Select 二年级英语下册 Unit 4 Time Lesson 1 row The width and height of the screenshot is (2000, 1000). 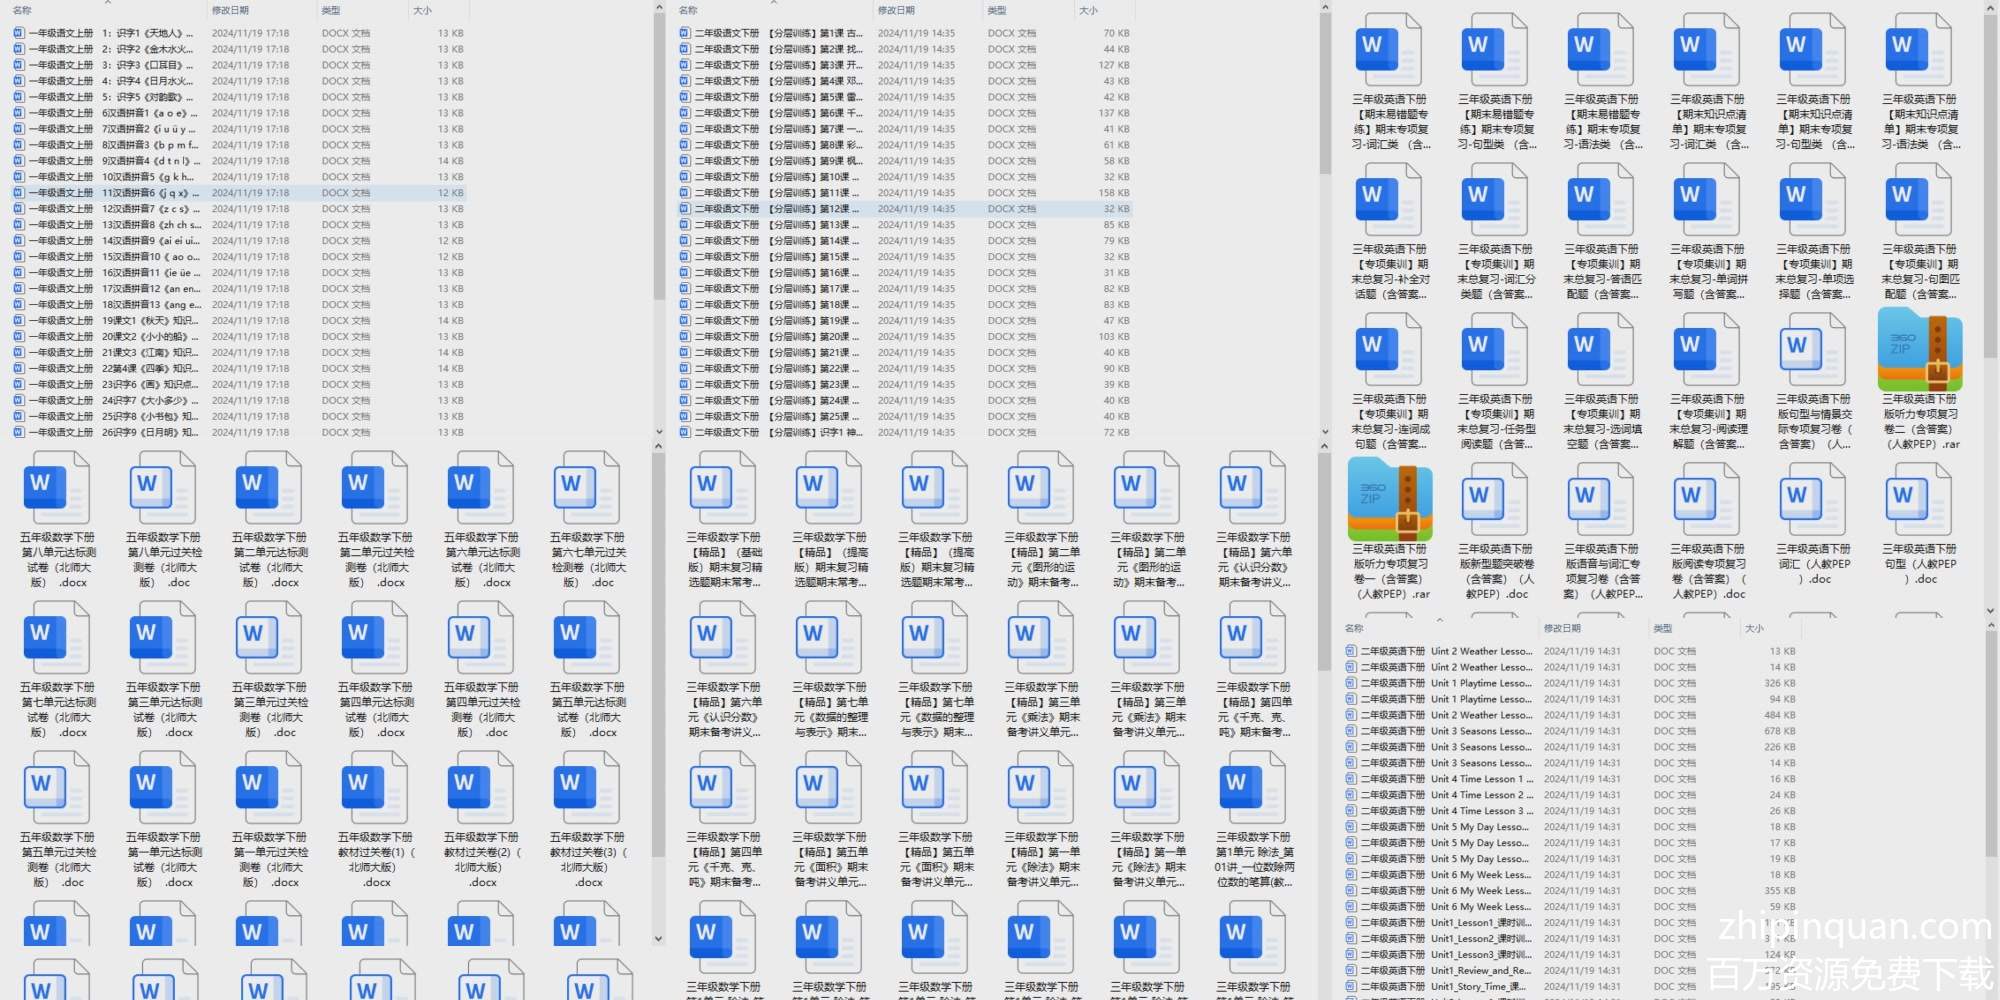tap(1480, 779)
